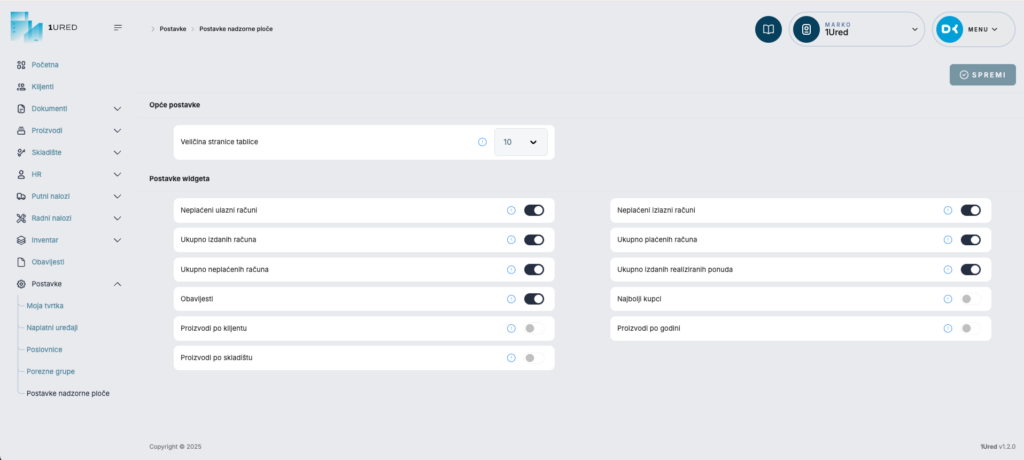This screenshot has height=460, width=1024.
Task: Click the book icon in top header
Action: (x=768, y=30)
